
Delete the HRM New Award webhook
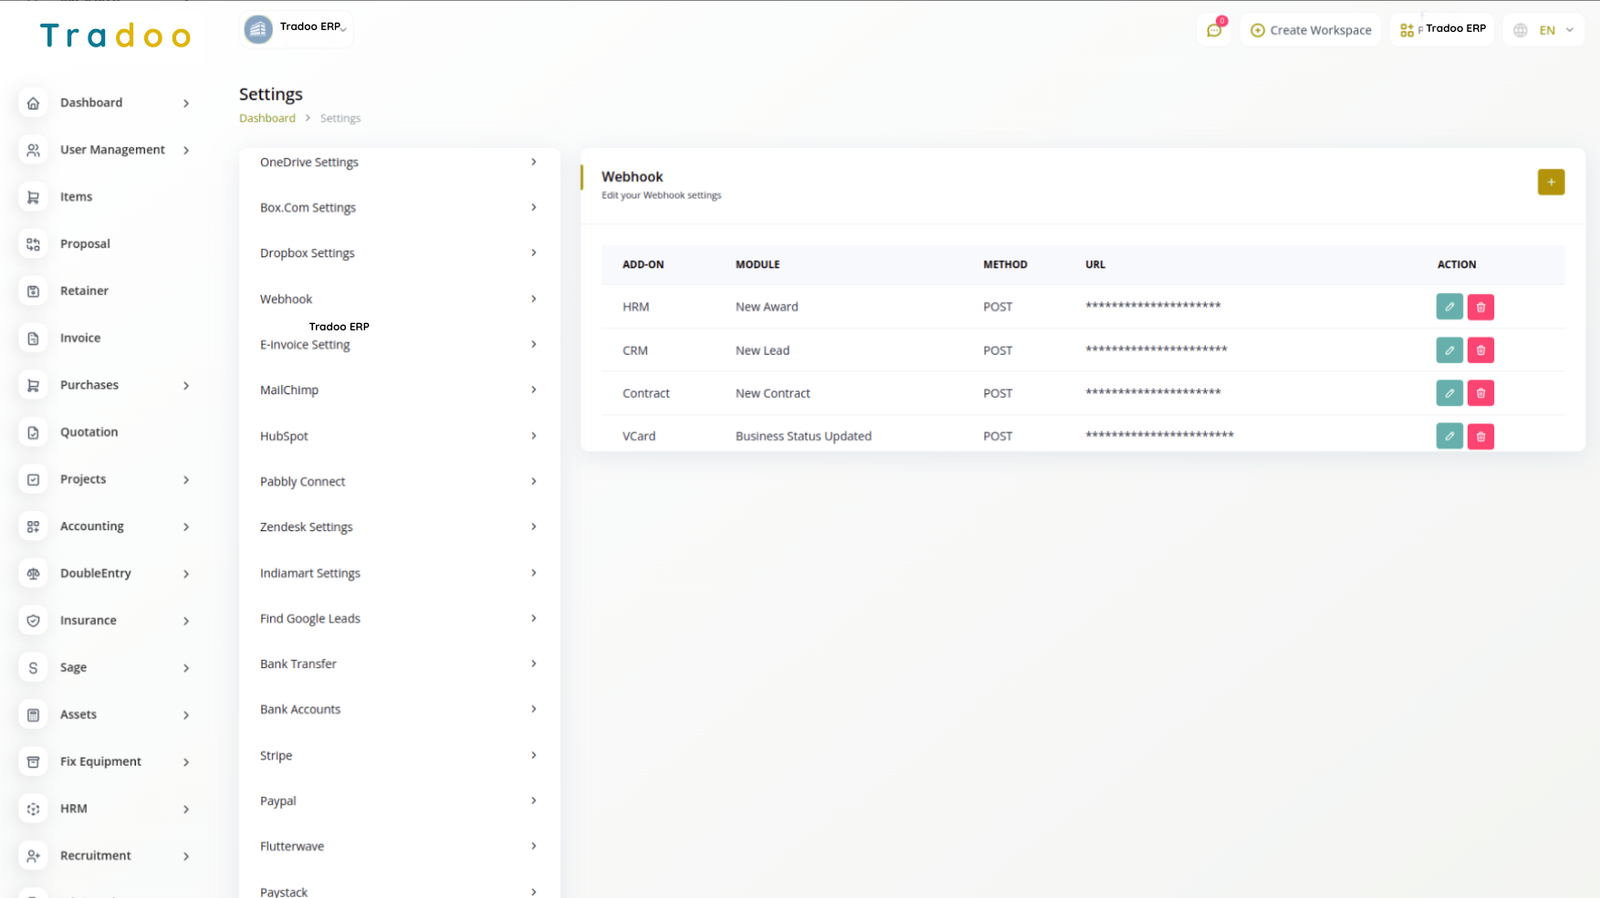[x=1481, y=307]
